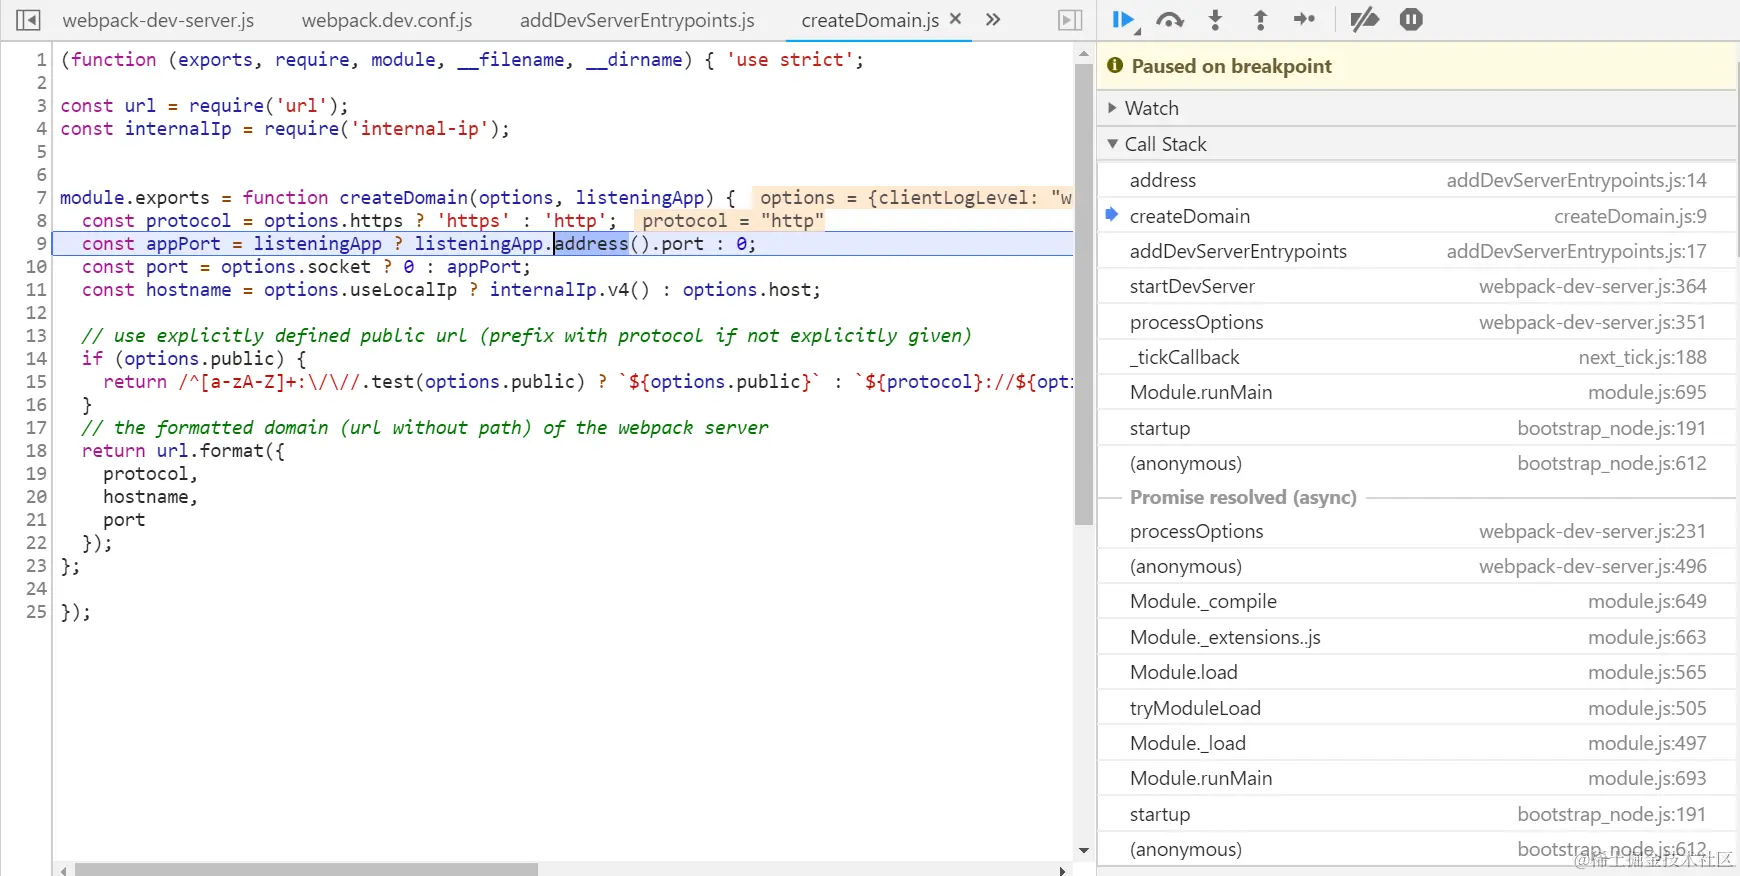1740x876 pixels.
Task: Click the 'Paused on breakpoint' message
Action: [x=1231, y=66]
